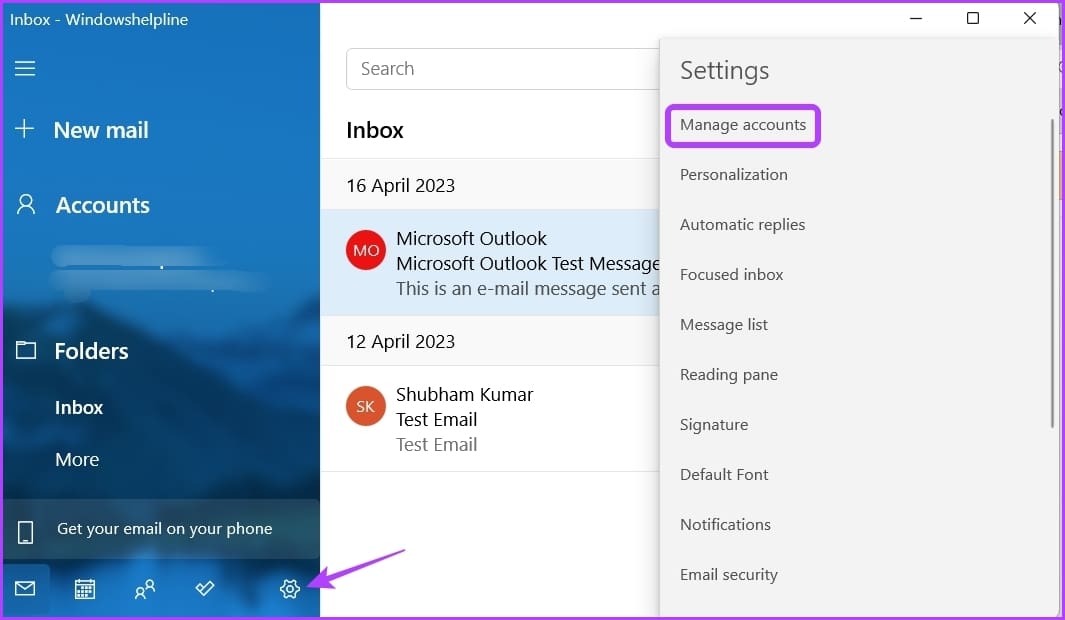Open Calendar from bottom bar
Screen dimensions: 1065x620
point(85,589)
